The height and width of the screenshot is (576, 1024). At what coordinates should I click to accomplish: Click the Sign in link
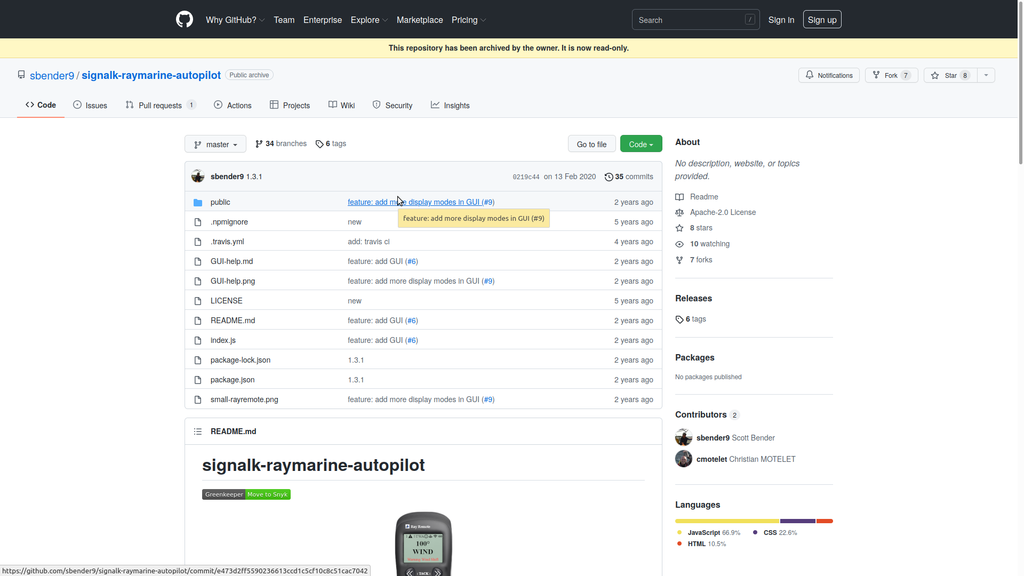click(x=781, y=20)
